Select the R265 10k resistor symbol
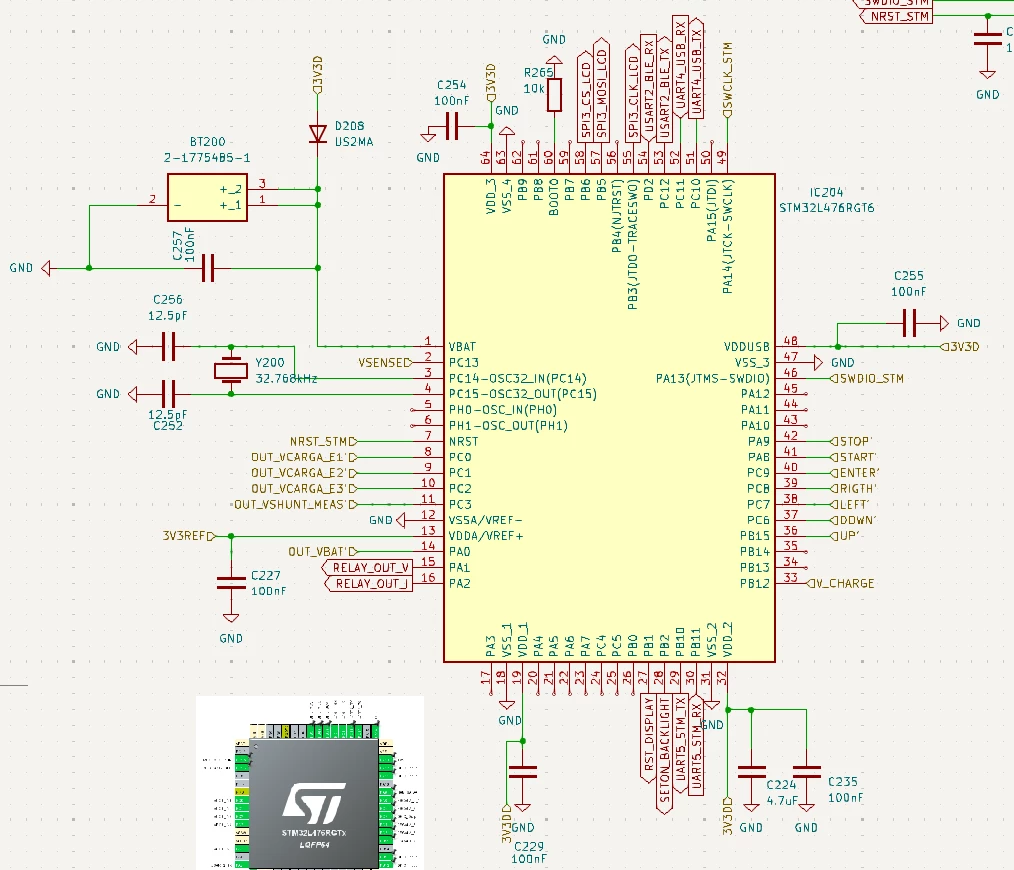 554,95
